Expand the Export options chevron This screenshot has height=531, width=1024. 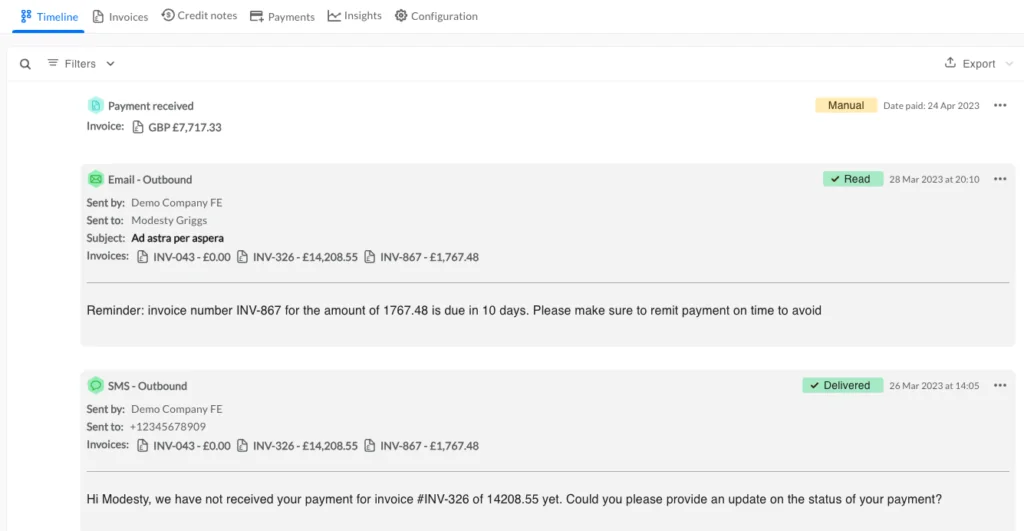1009,63
